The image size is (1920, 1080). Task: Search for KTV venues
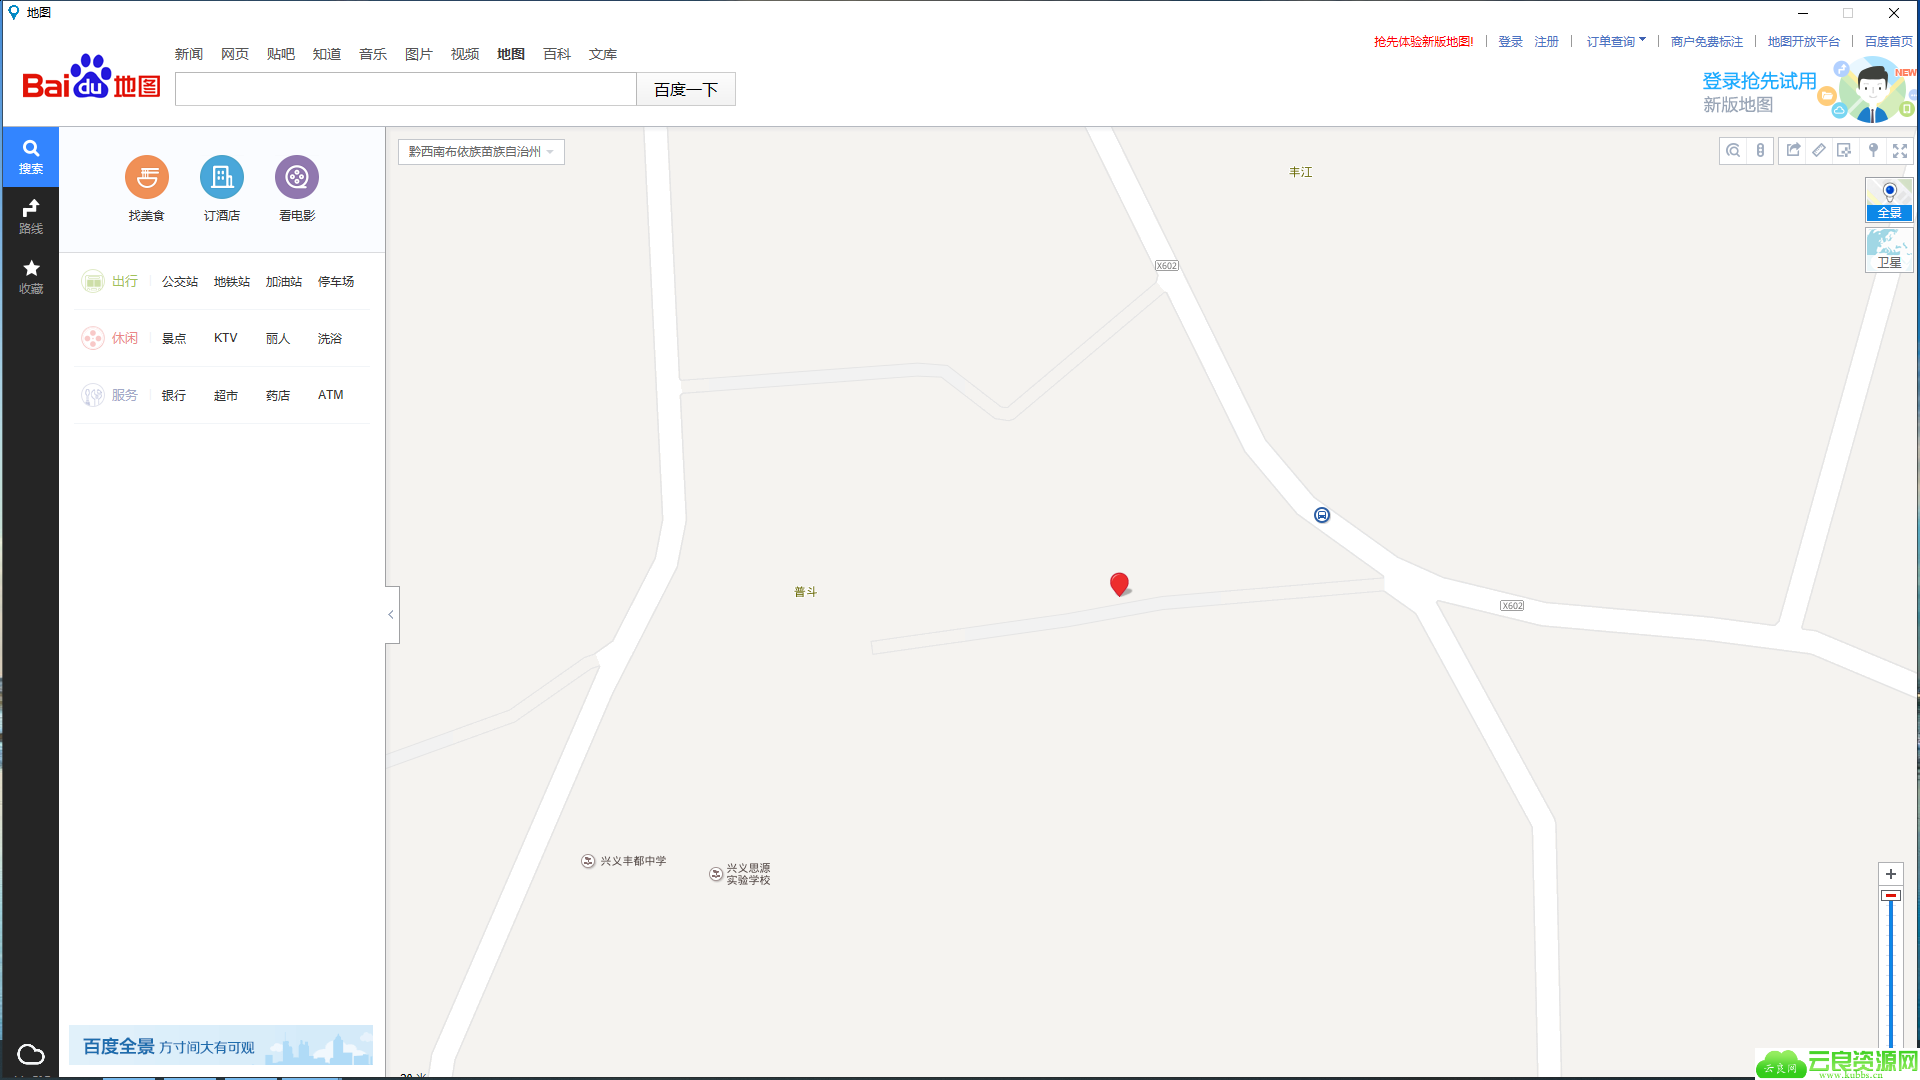coord(226,338)
